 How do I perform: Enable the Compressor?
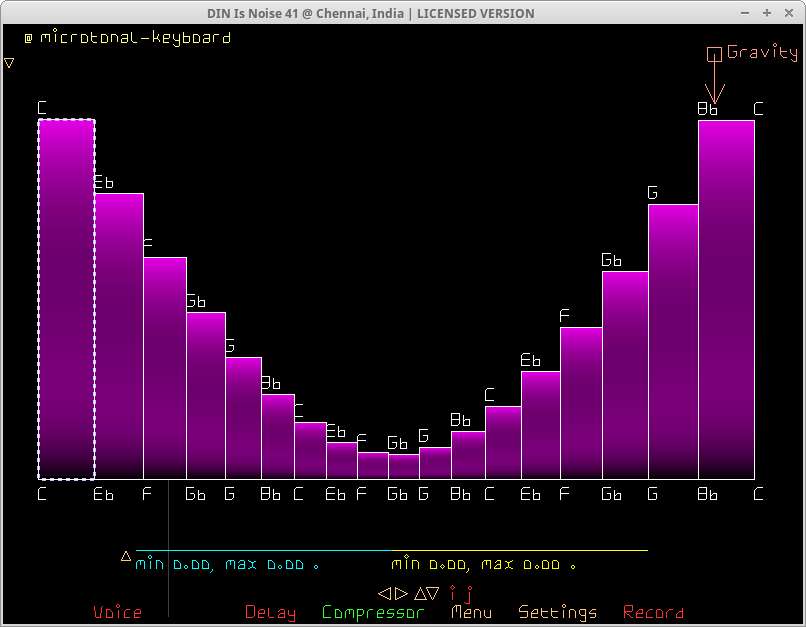click(x=373, y=612)
